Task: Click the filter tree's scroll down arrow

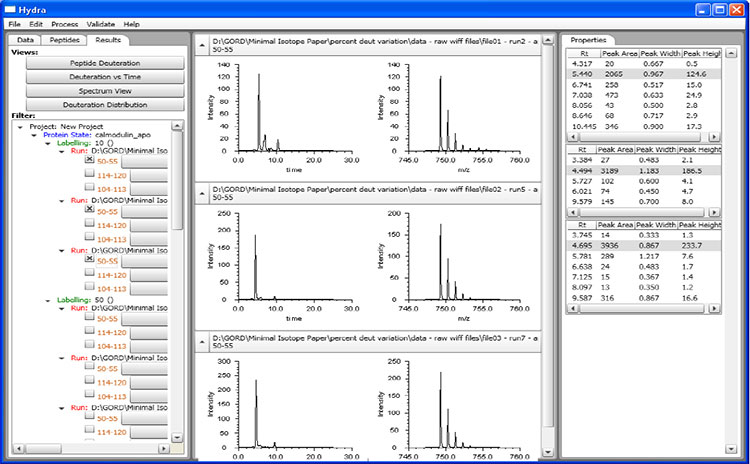Action: click(x=177, y=437)
